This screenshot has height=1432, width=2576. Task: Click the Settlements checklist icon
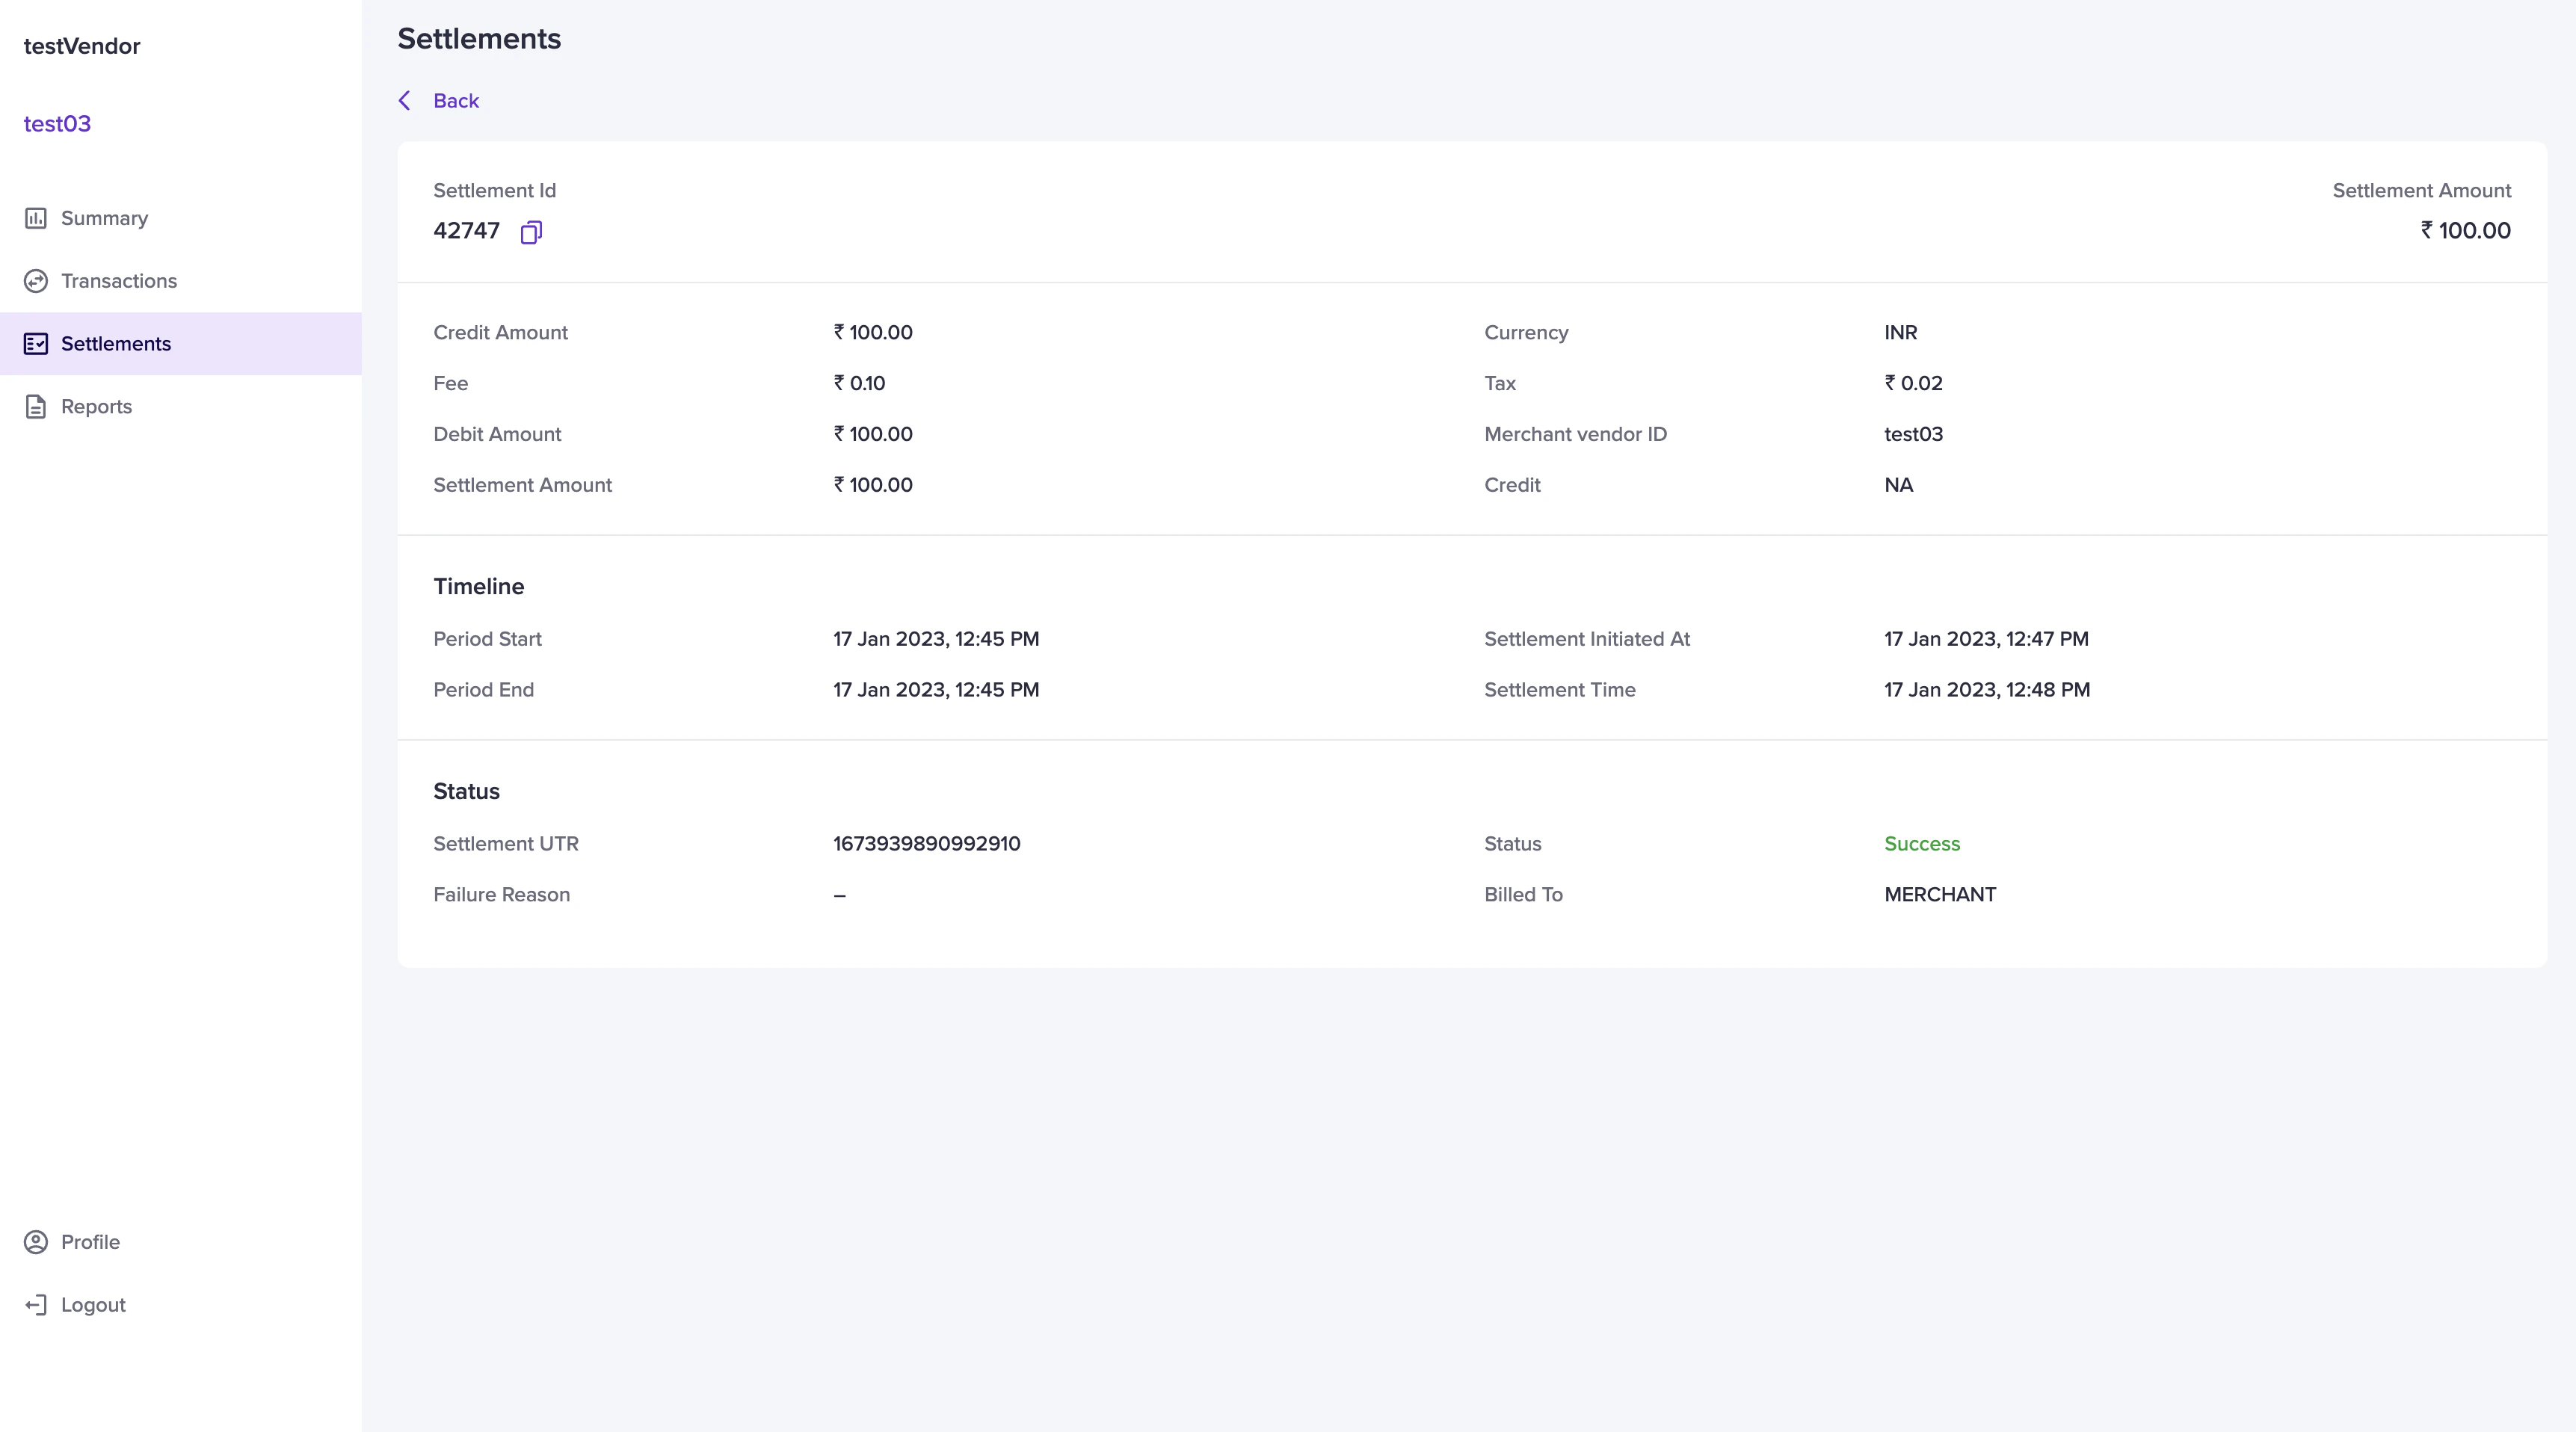point(36,344)
